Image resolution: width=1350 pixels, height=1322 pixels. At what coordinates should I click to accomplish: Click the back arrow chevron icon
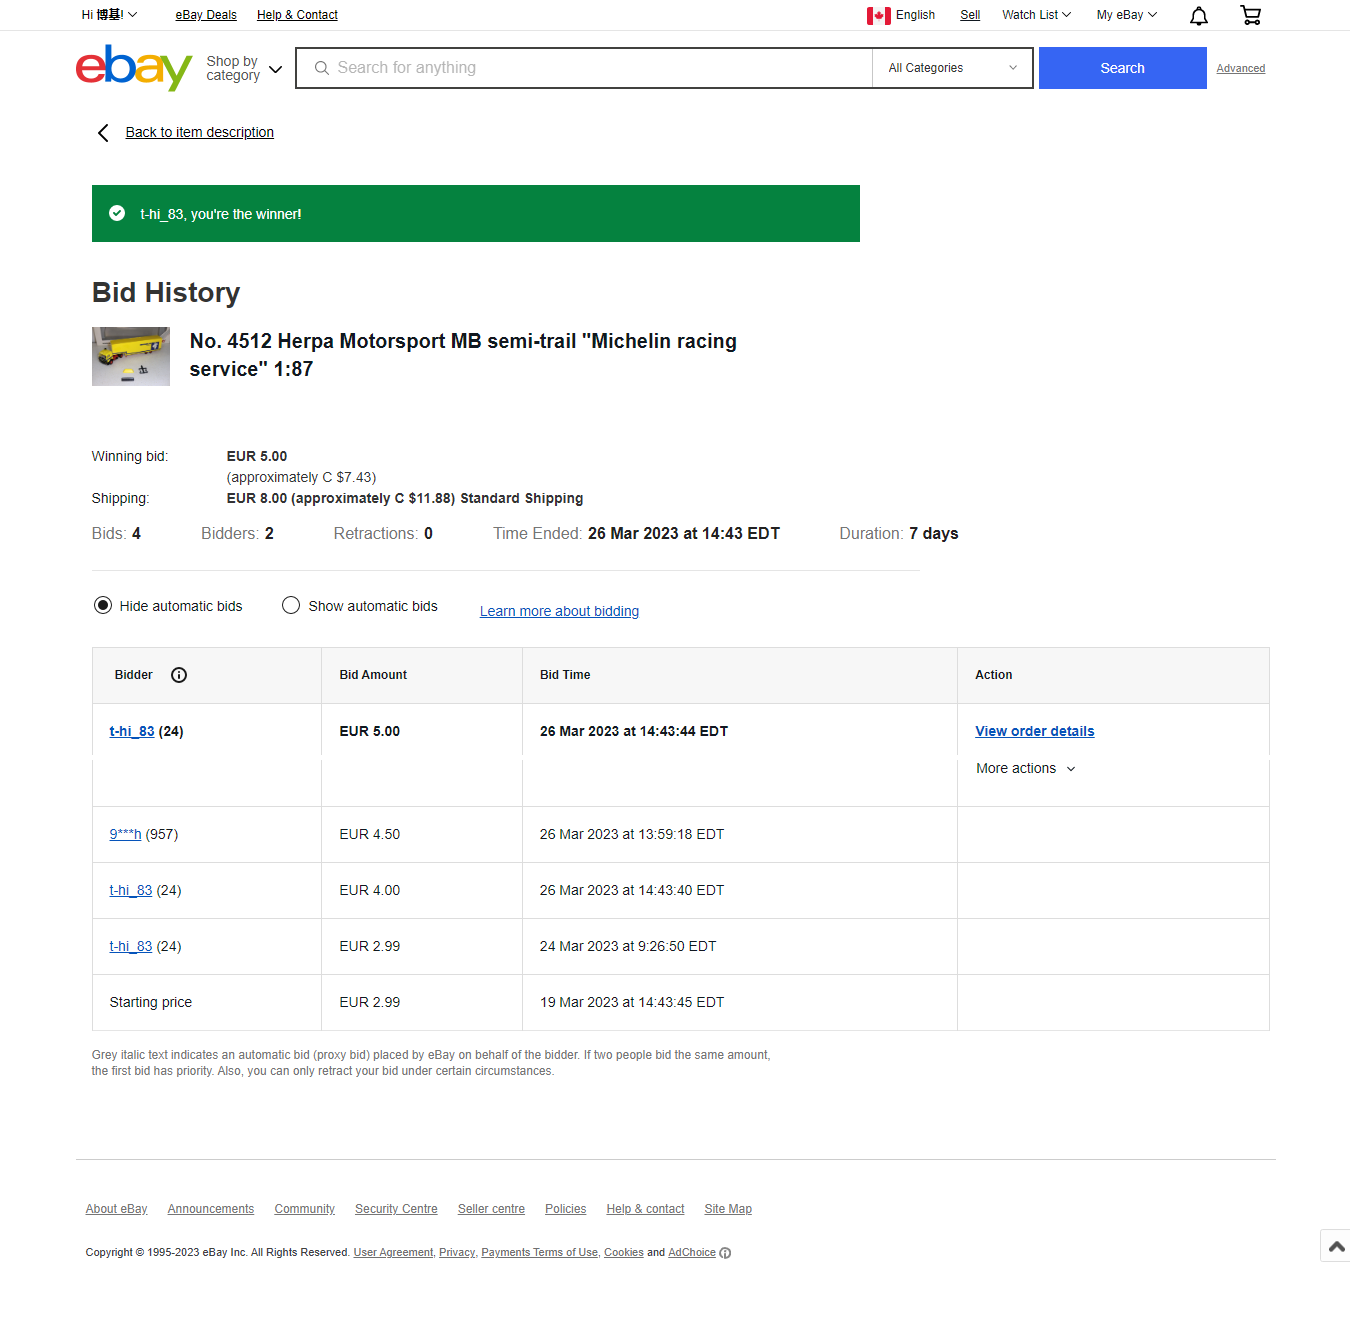tap(103, 133)
